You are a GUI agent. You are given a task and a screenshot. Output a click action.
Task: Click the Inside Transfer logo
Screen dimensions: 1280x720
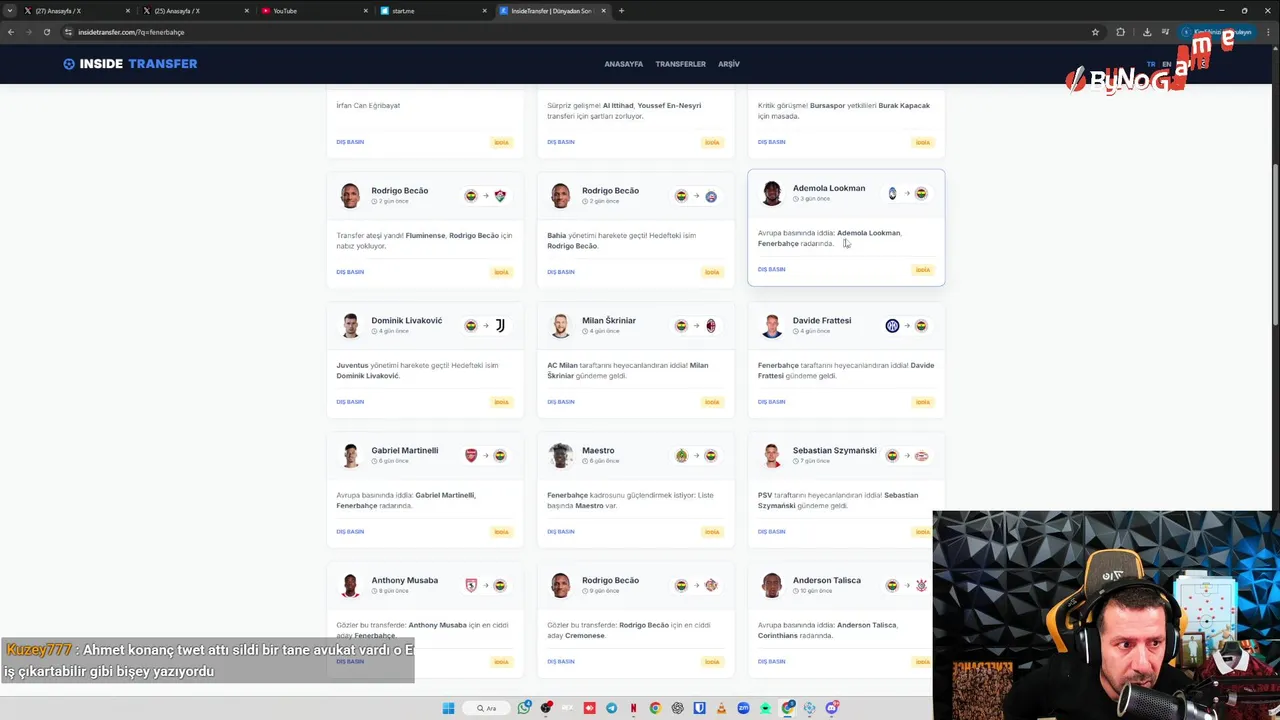[130, 63]
